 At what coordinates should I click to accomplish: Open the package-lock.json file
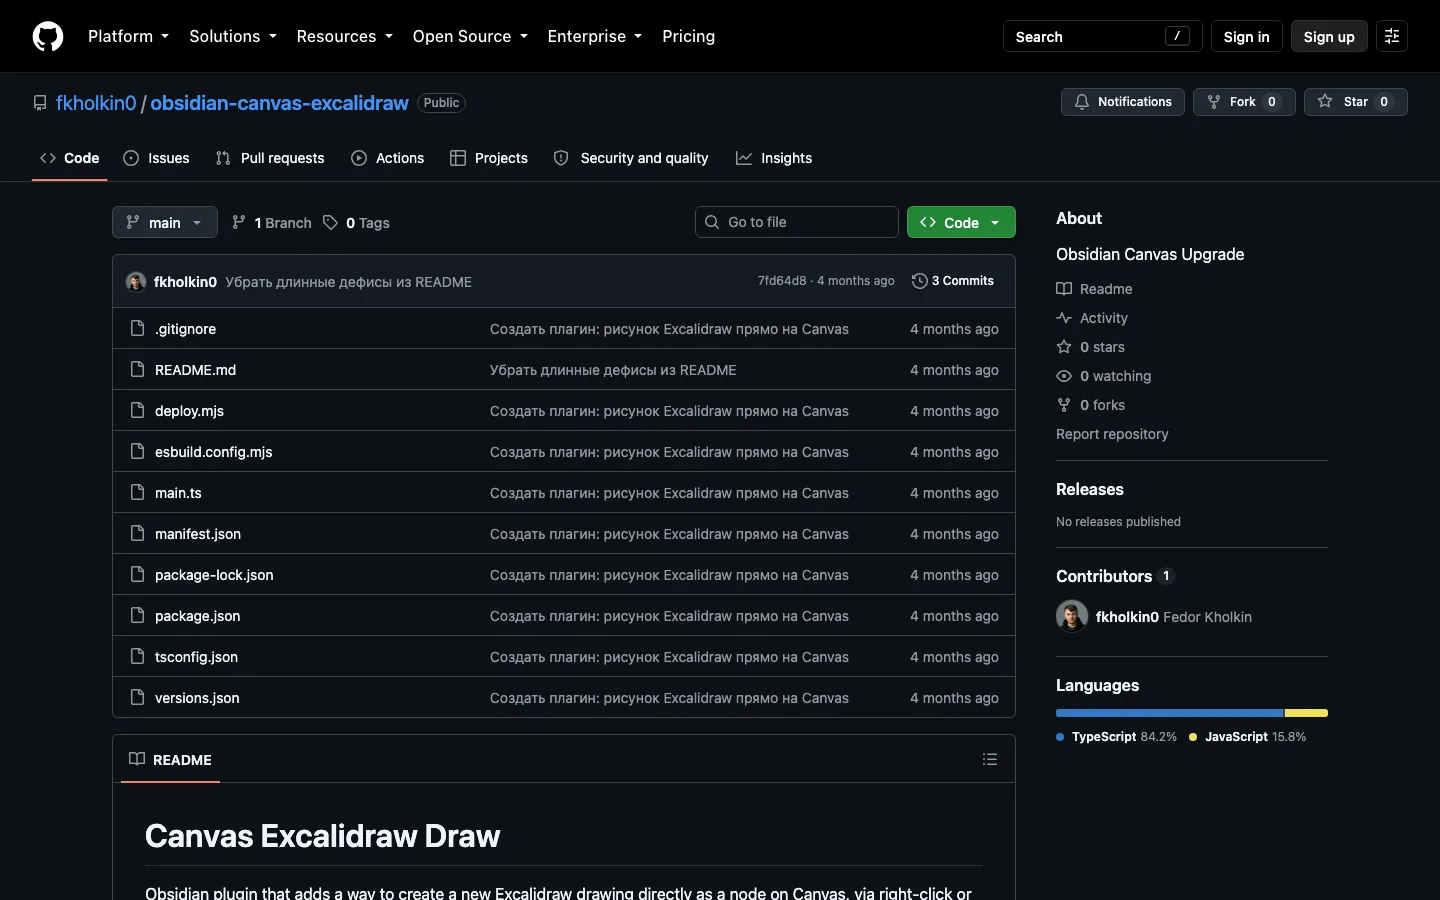click(214, 575)
